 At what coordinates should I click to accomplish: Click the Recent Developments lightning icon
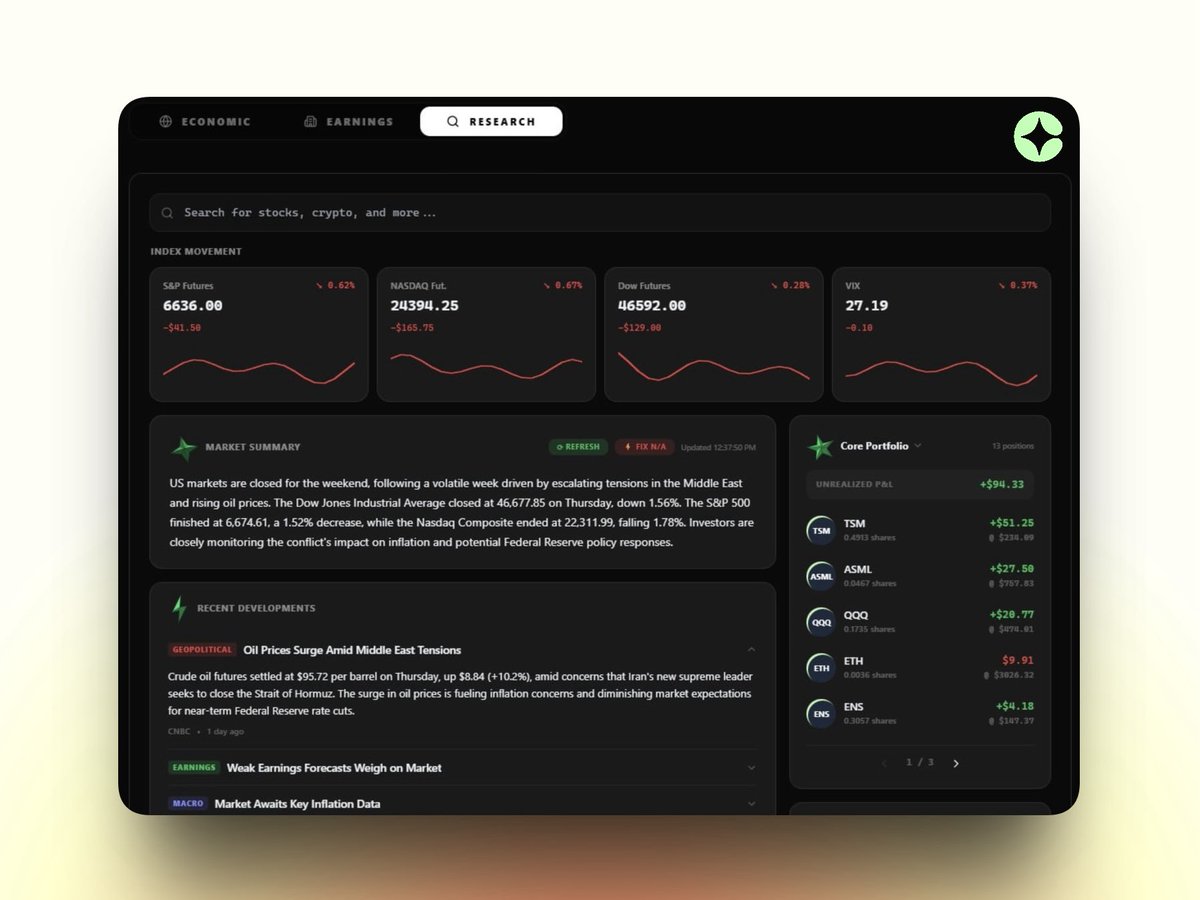point(179,608)
